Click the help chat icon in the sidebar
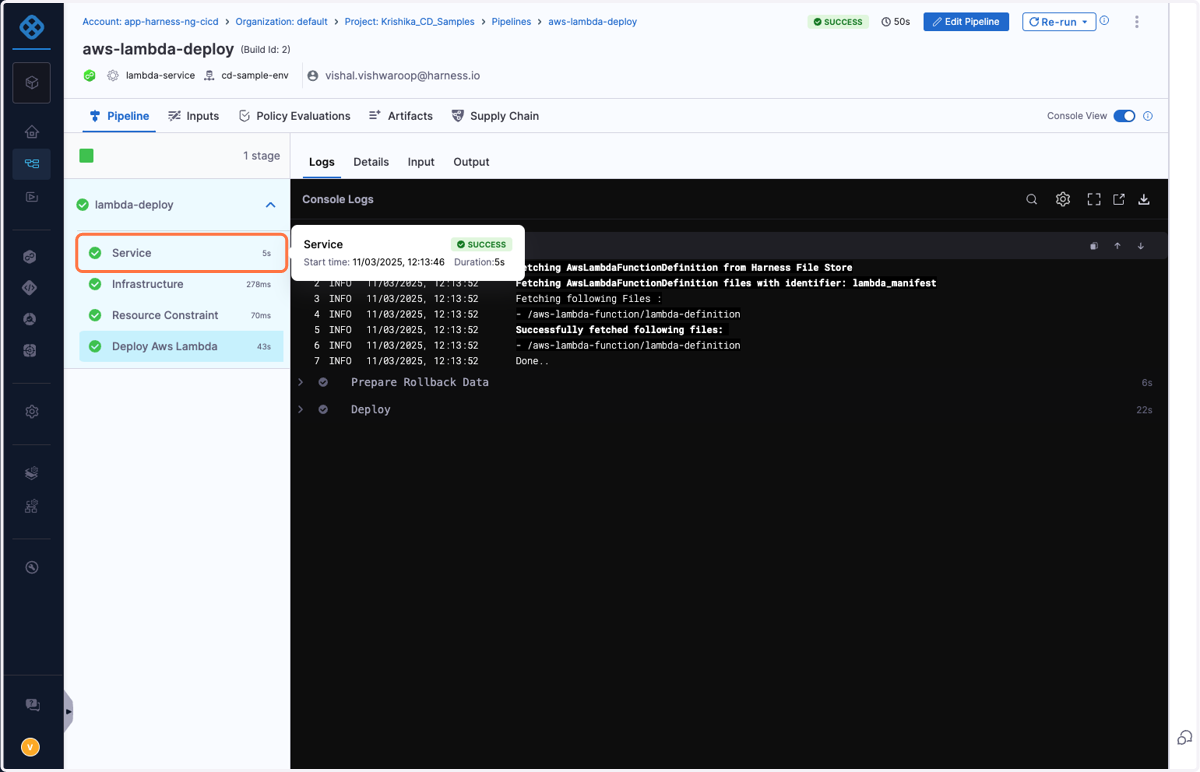This screenshot has height=772, width=1200. (32, 705)
